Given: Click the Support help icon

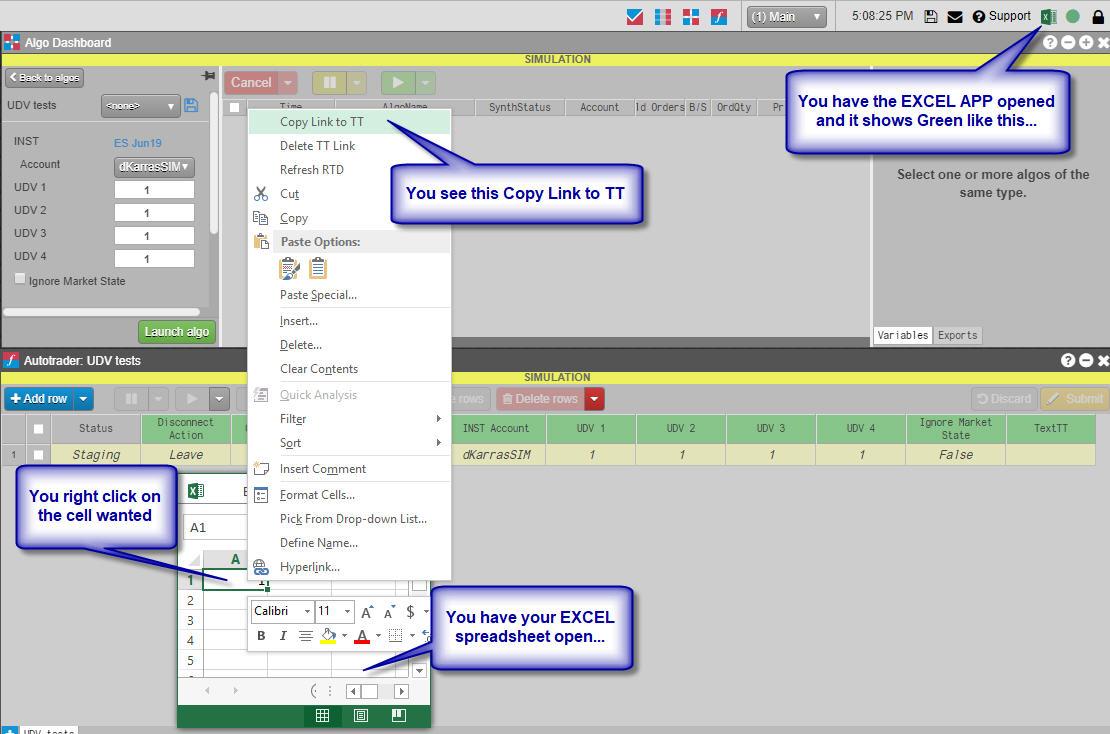Looking at the screenshot, I should coord(978,16).
